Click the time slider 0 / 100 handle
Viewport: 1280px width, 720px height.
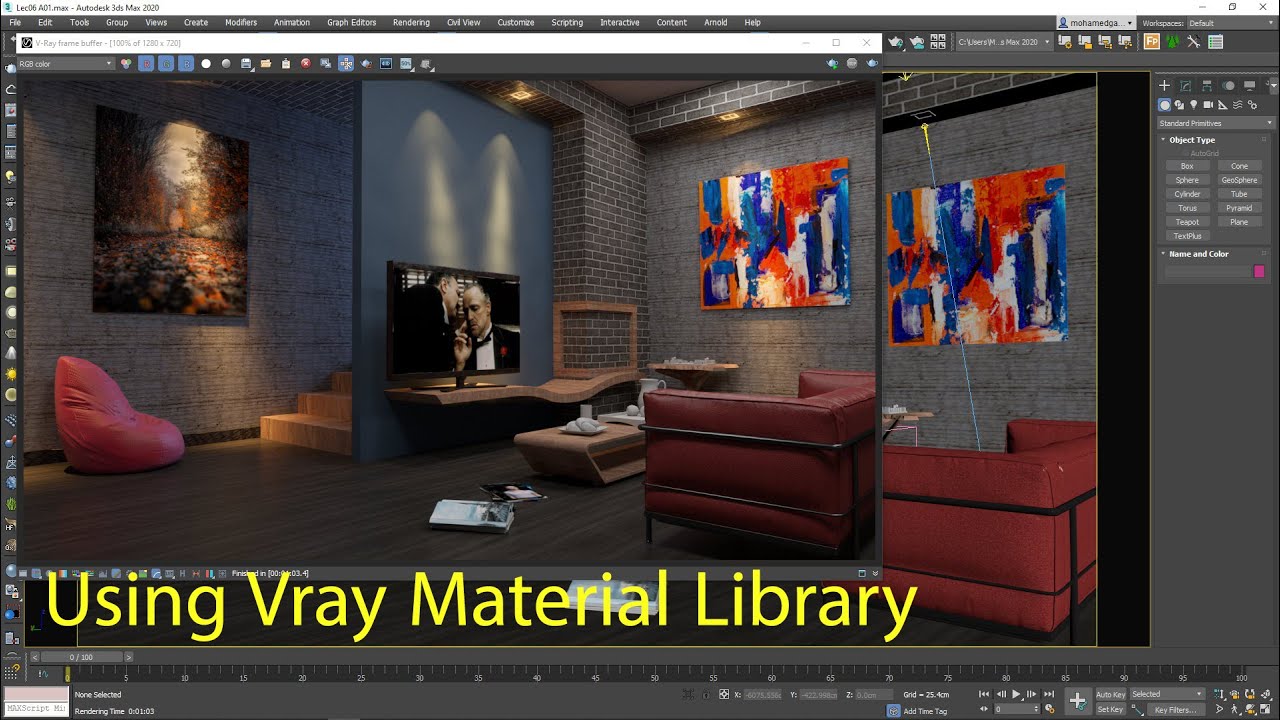(x=83, y=657)
